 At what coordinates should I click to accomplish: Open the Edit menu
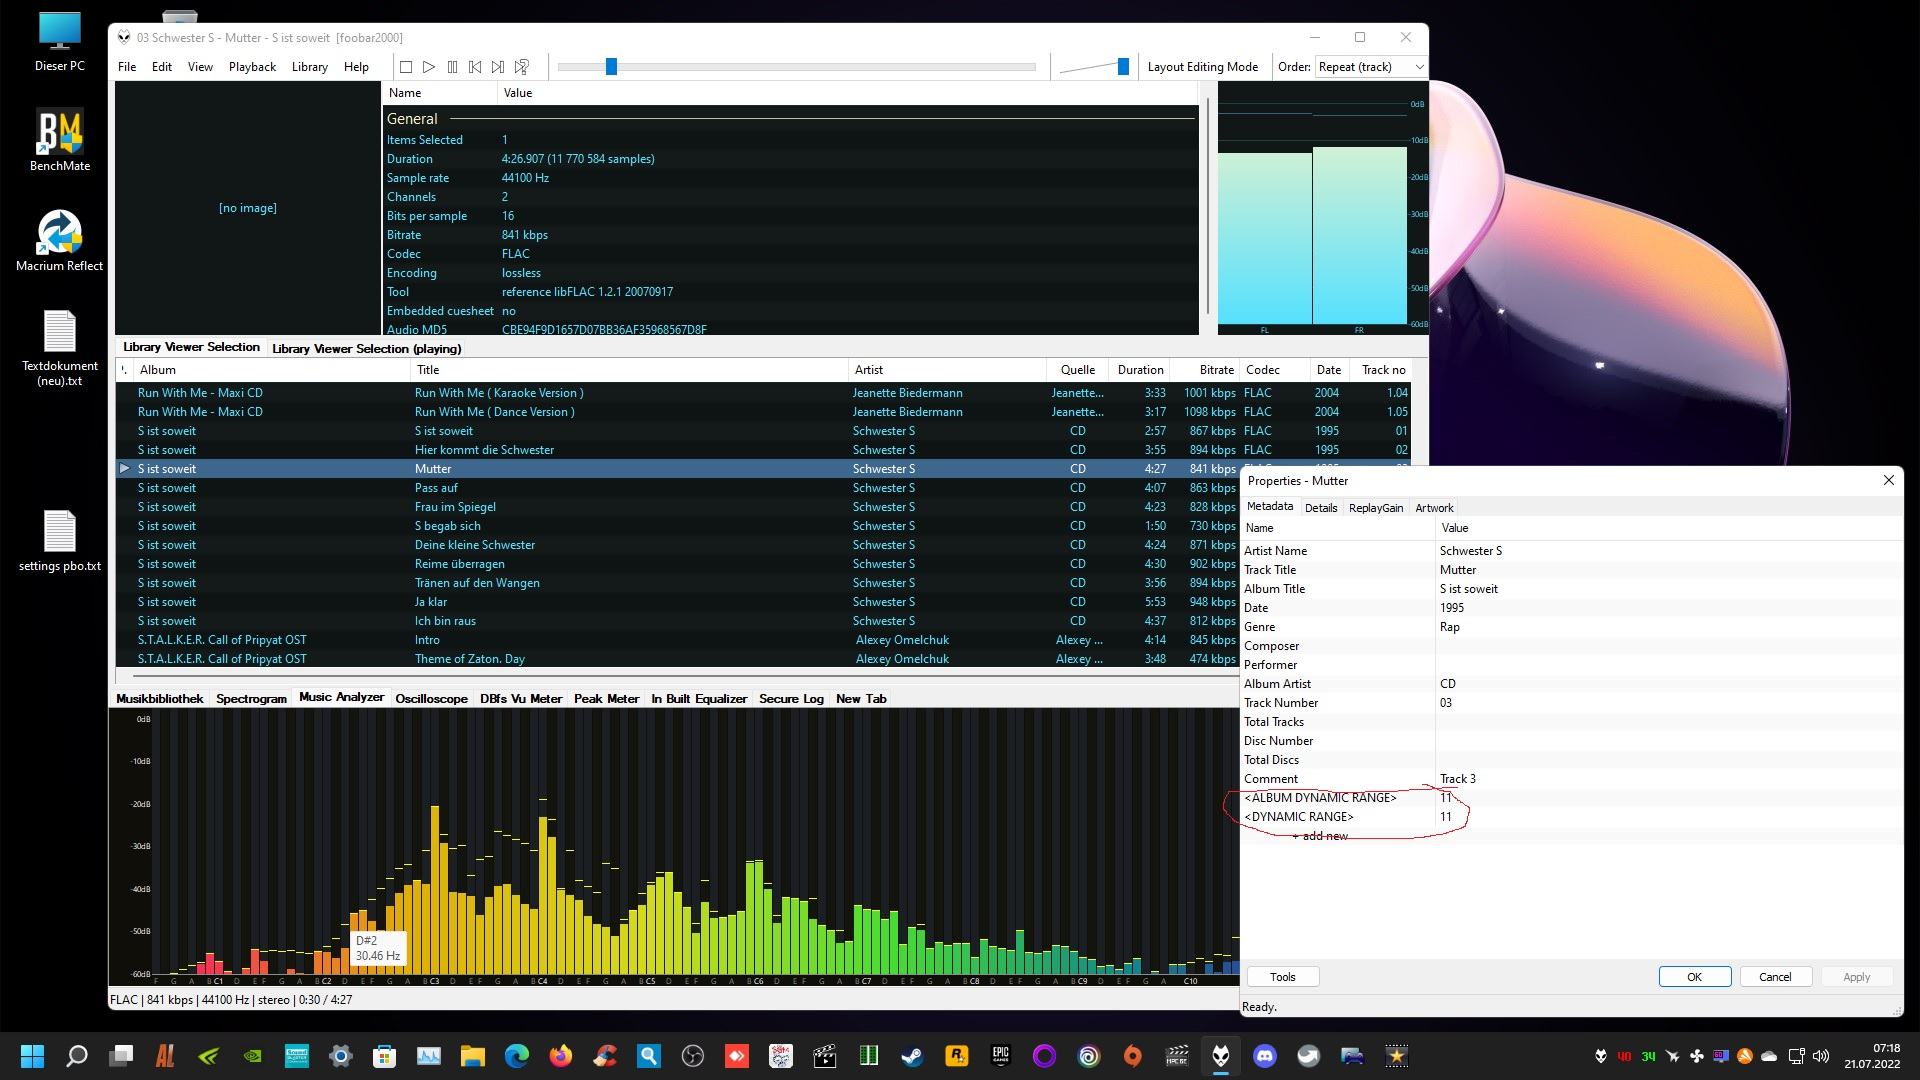tap(162, 67)
